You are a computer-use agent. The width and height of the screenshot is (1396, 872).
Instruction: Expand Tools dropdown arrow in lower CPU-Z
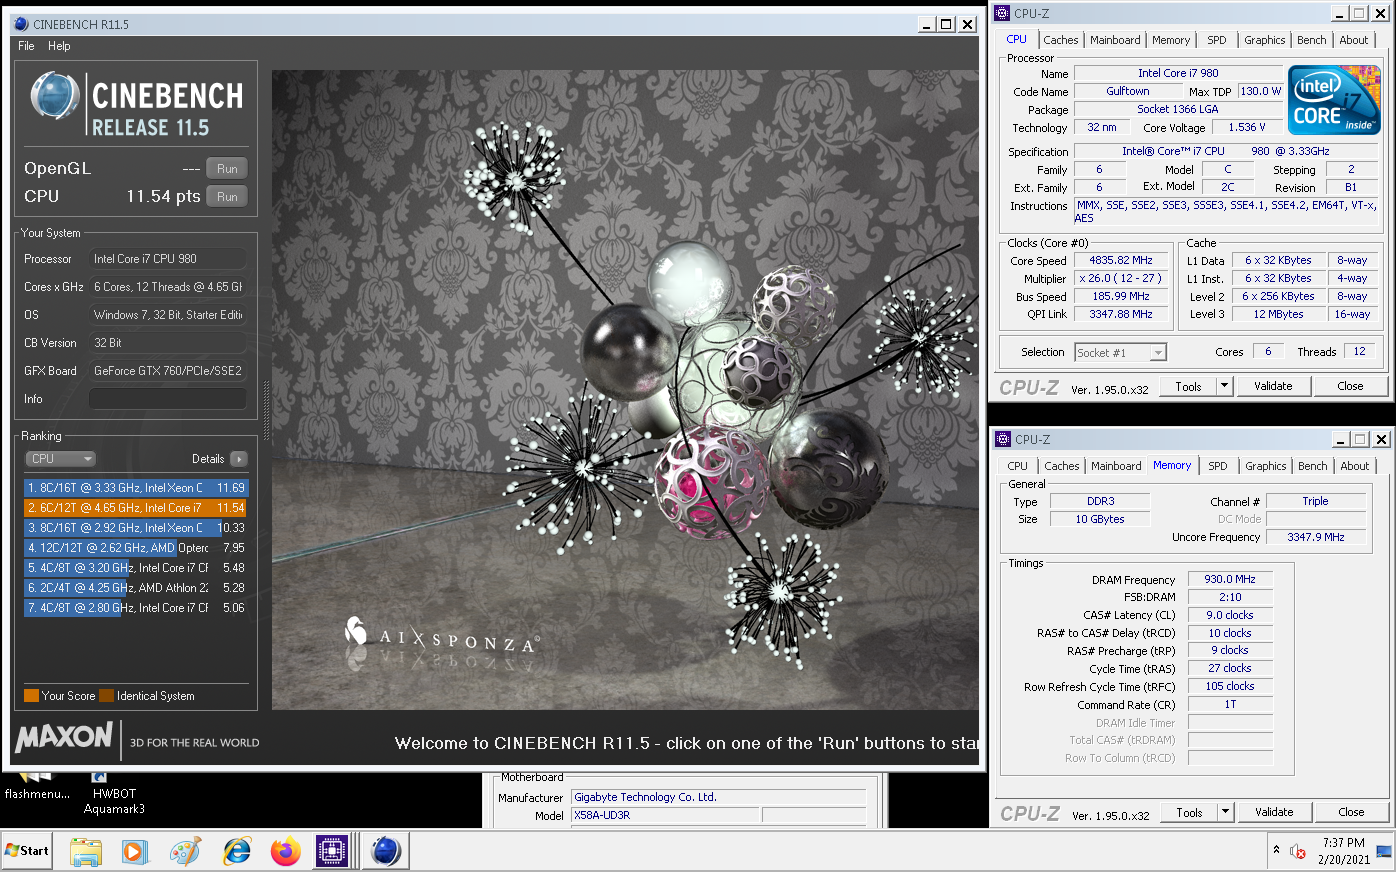(1226, 812)
